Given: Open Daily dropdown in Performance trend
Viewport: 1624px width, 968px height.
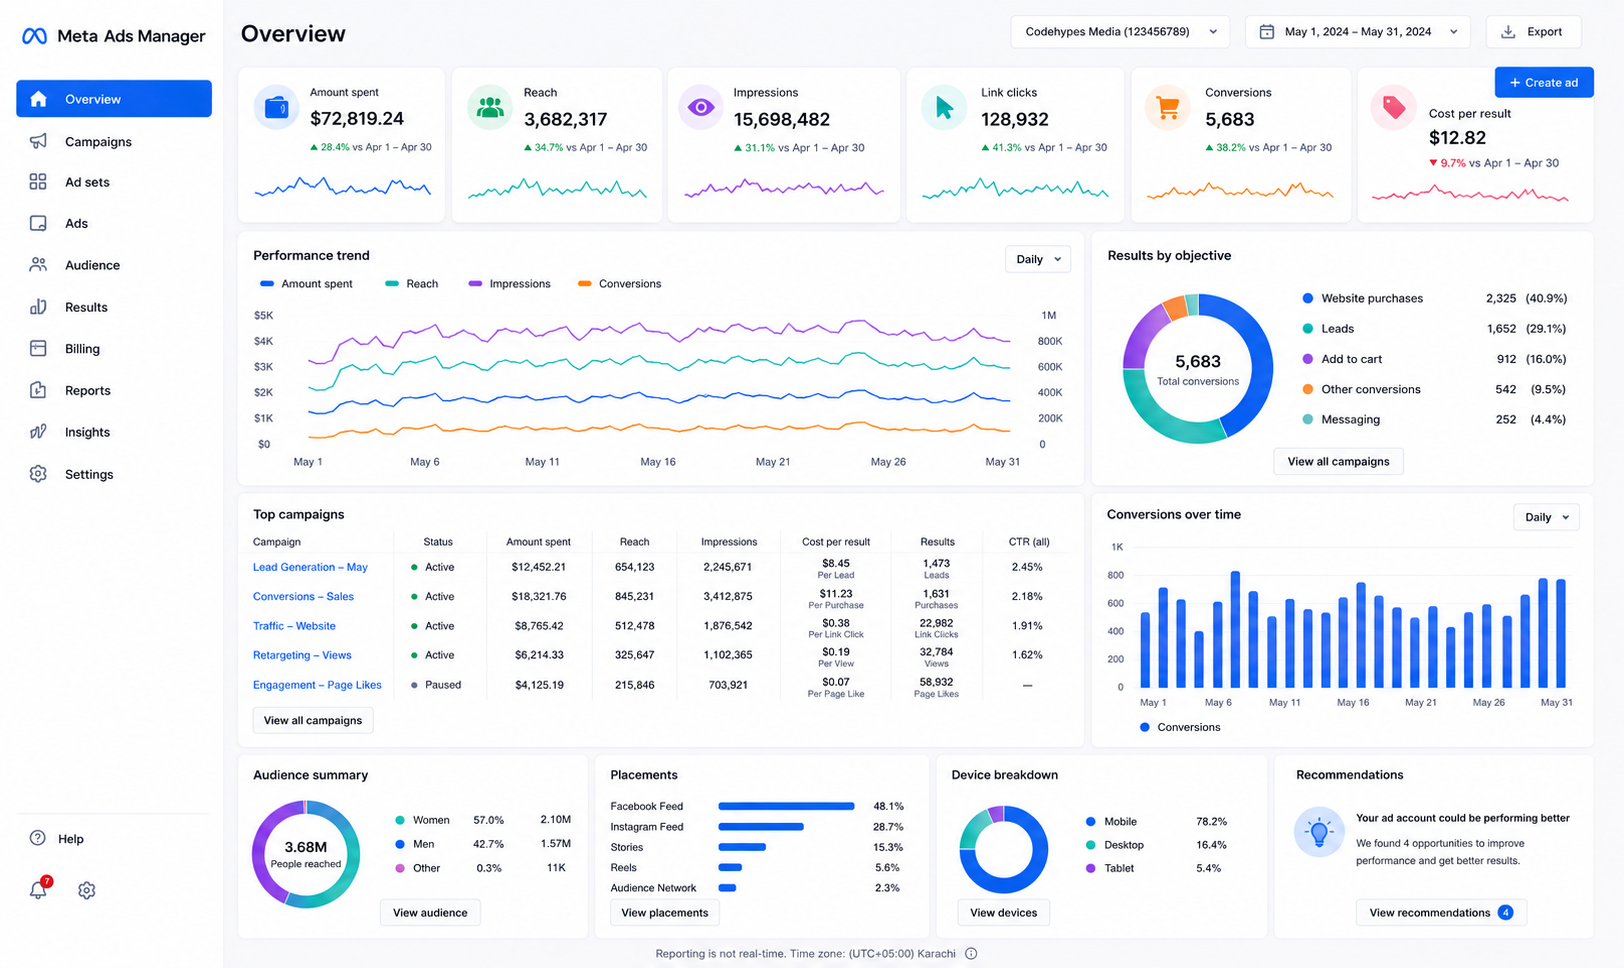Looking at the screenshot, I should [1038, 259].
